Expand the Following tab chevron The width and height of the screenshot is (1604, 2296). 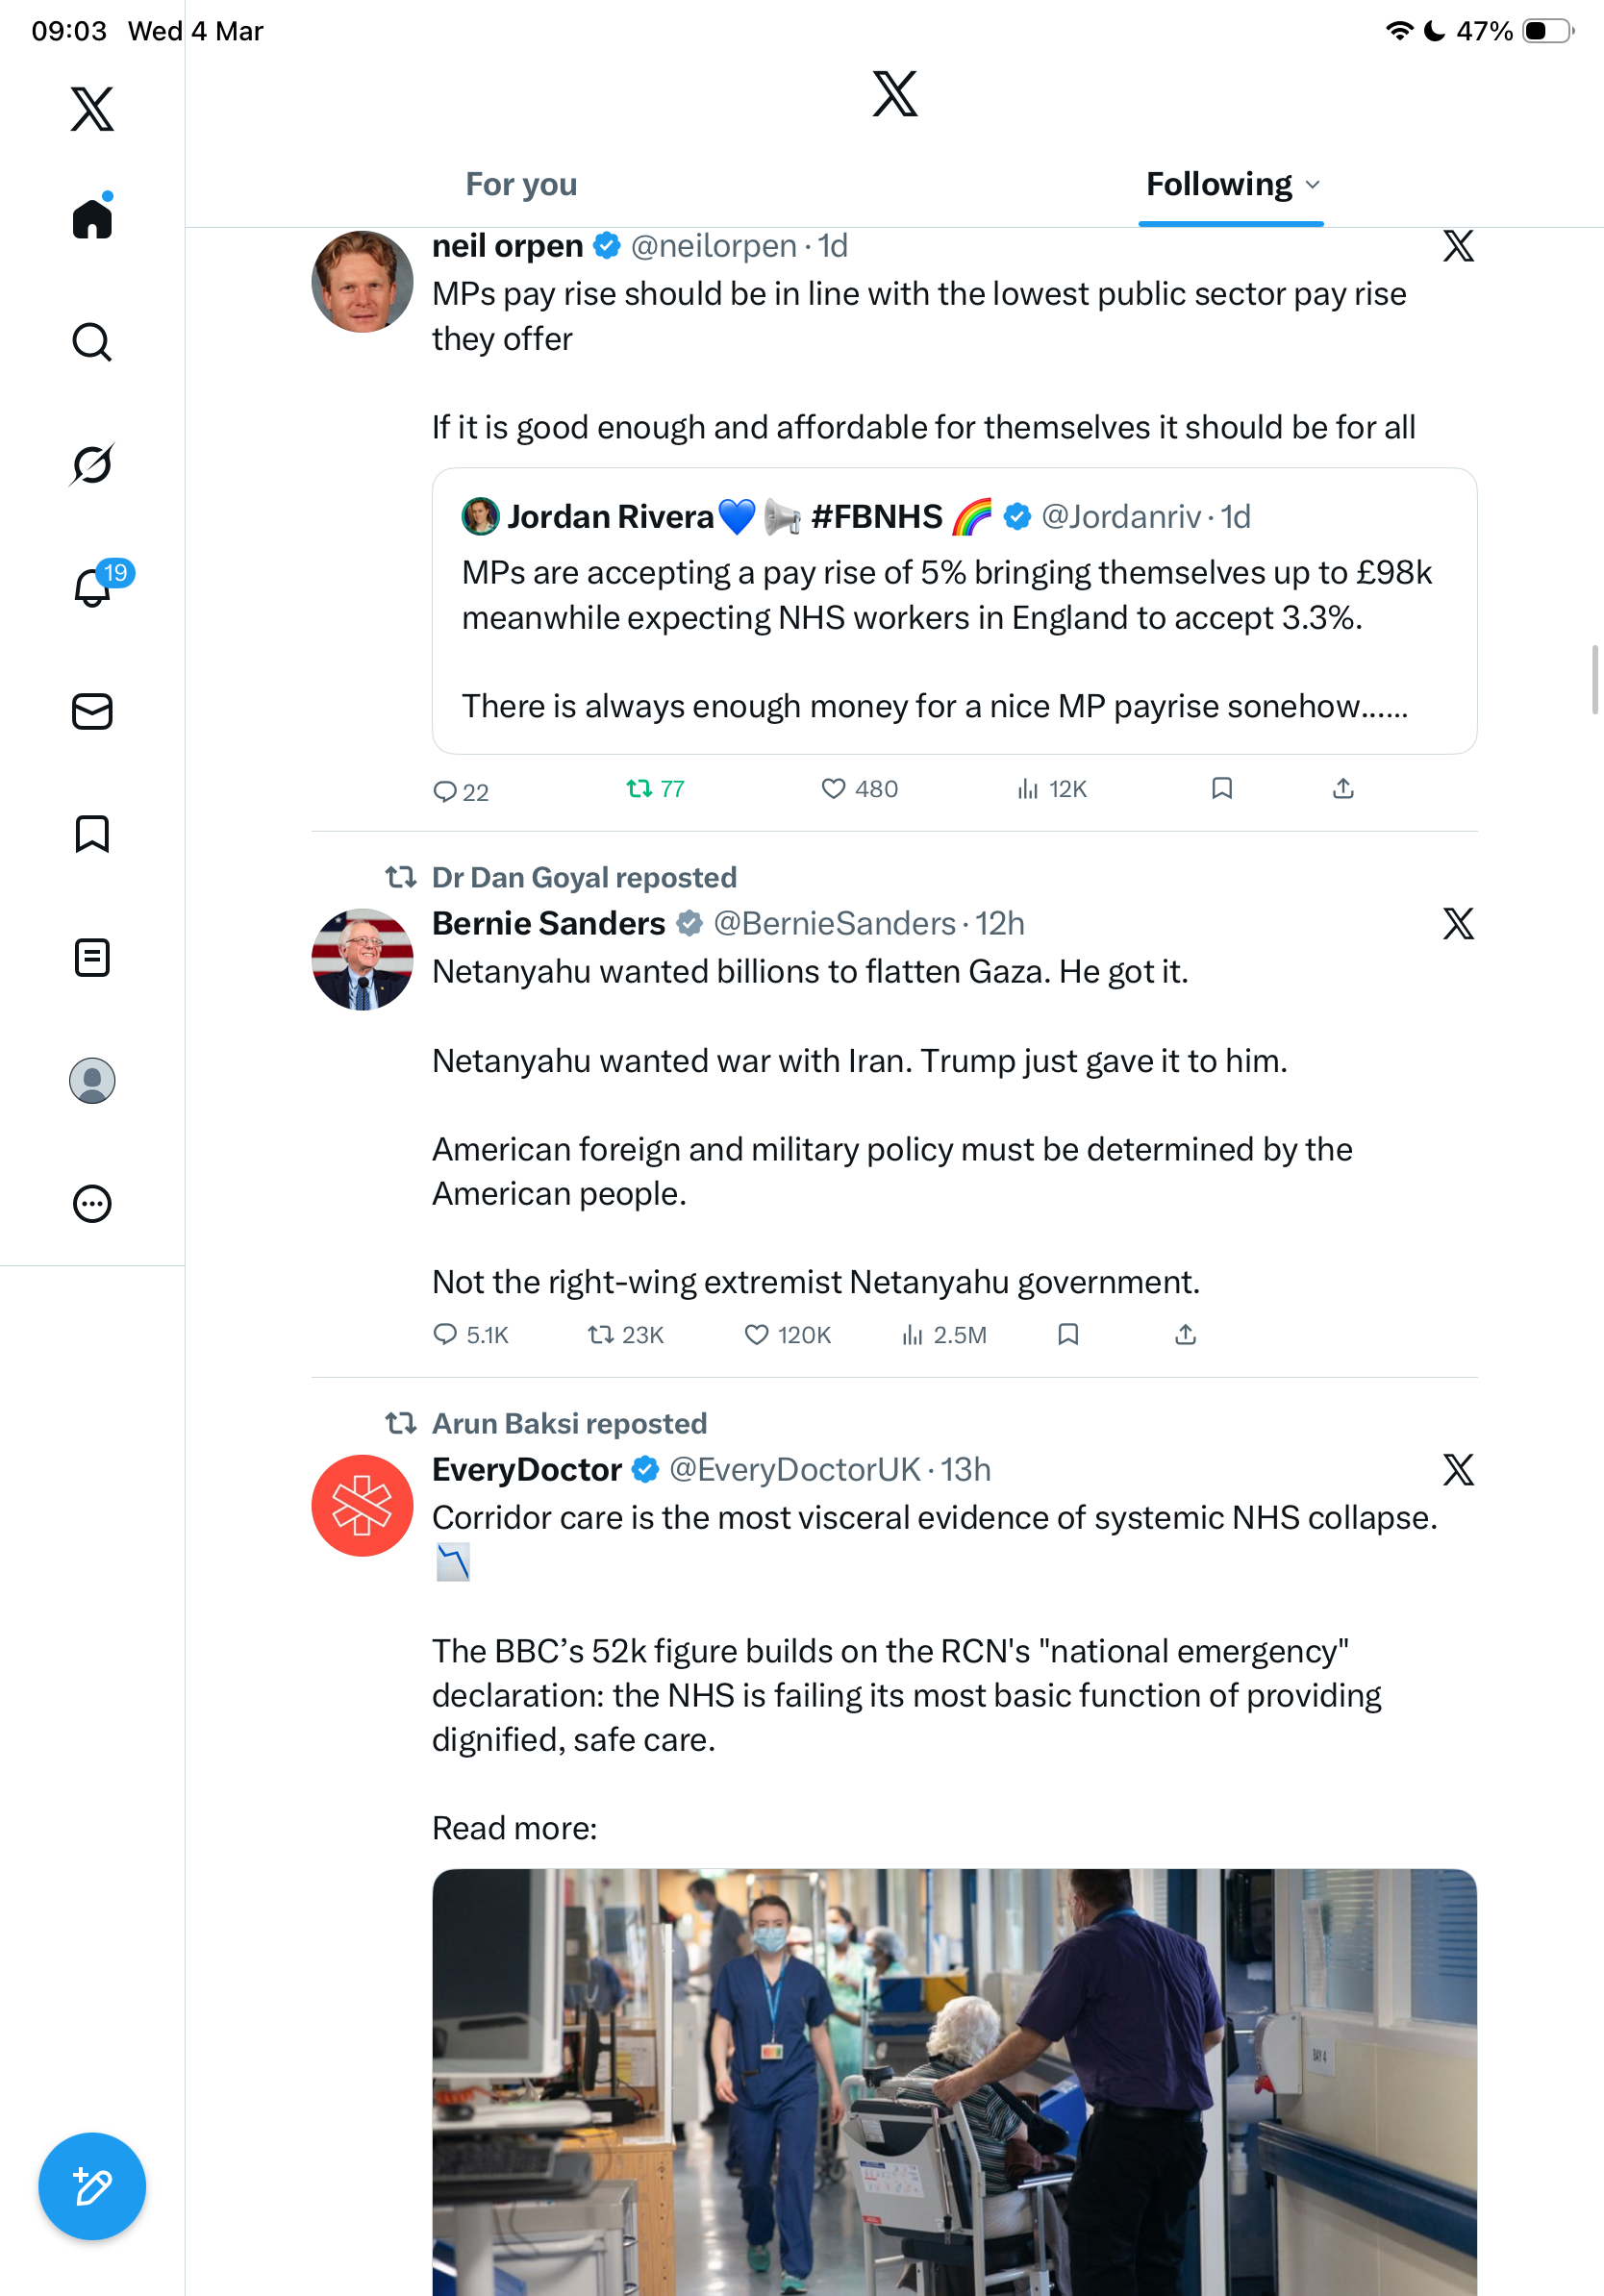click(1313, 184)
